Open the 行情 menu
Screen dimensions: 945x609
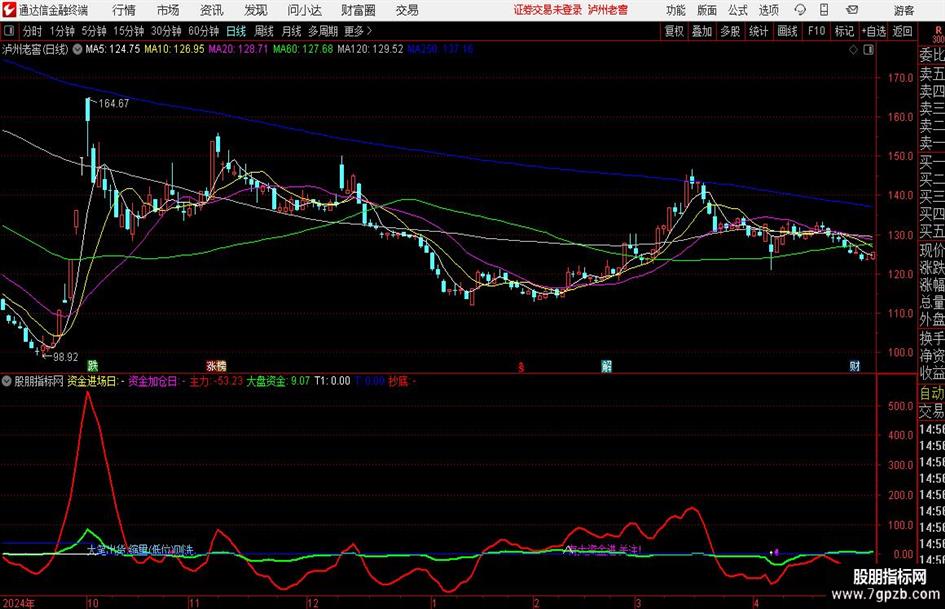click(x=124, y=10)
